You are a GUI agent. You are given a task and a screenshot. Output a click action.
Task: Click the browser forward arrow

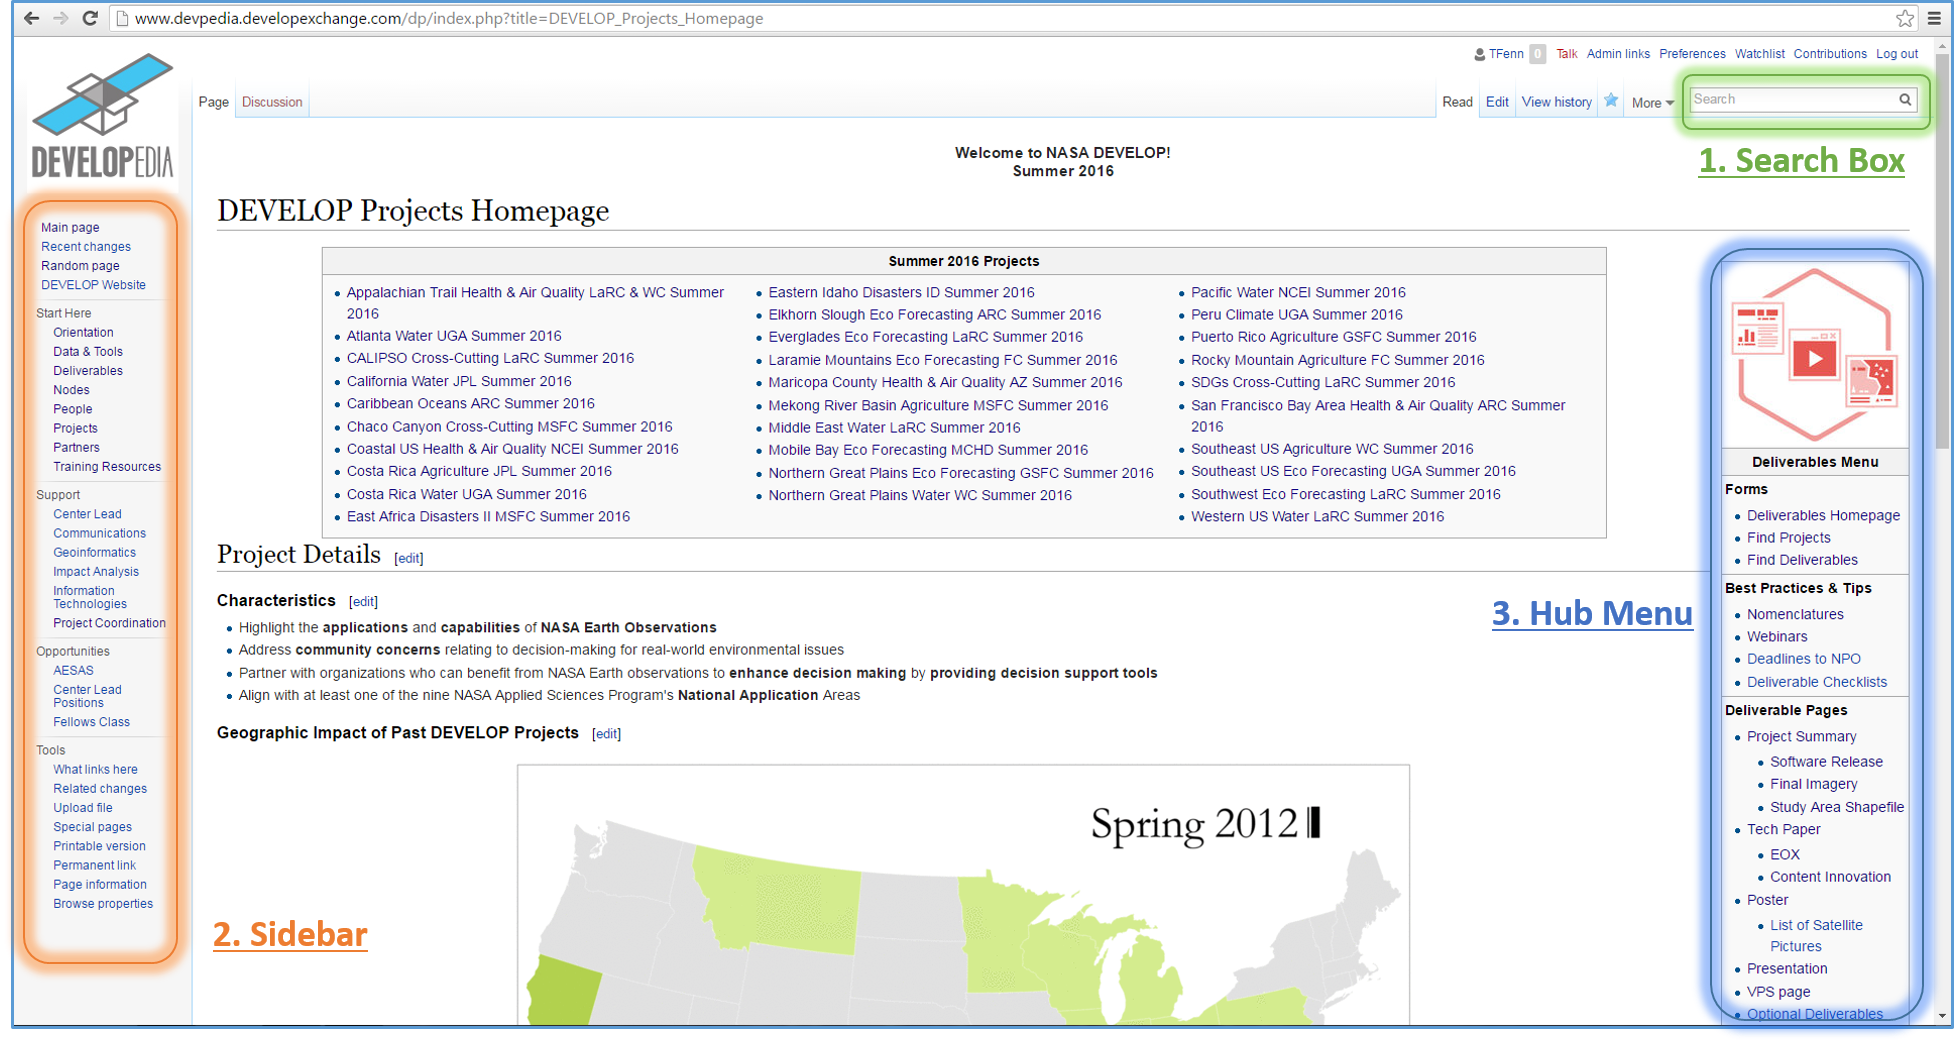[x=61, y=18]
